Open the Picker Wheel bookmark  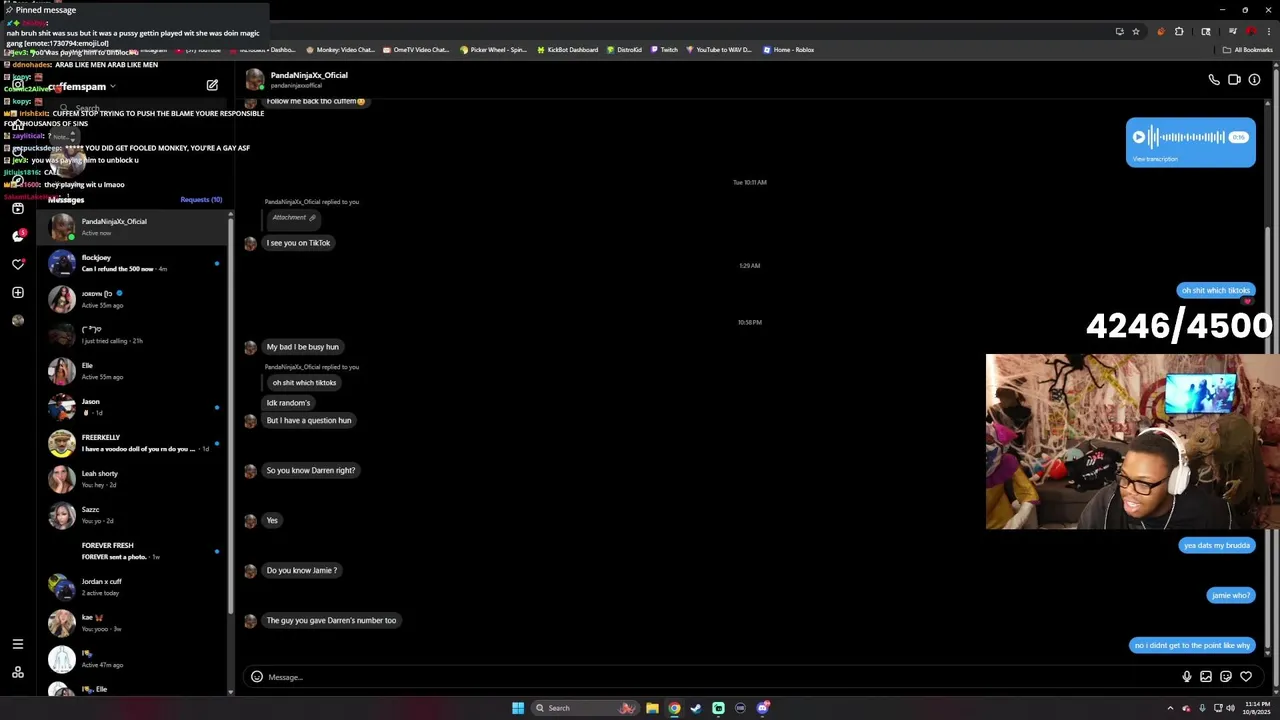[493, 50]
